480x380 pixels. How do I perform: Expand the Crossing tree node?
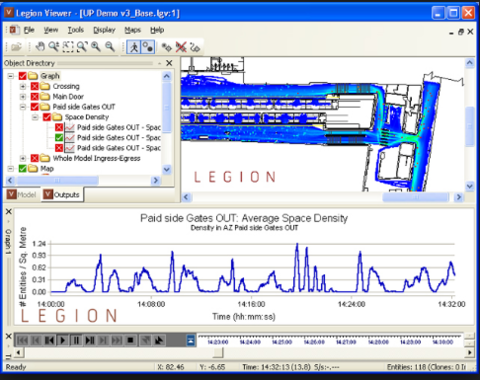coord(23,87)
